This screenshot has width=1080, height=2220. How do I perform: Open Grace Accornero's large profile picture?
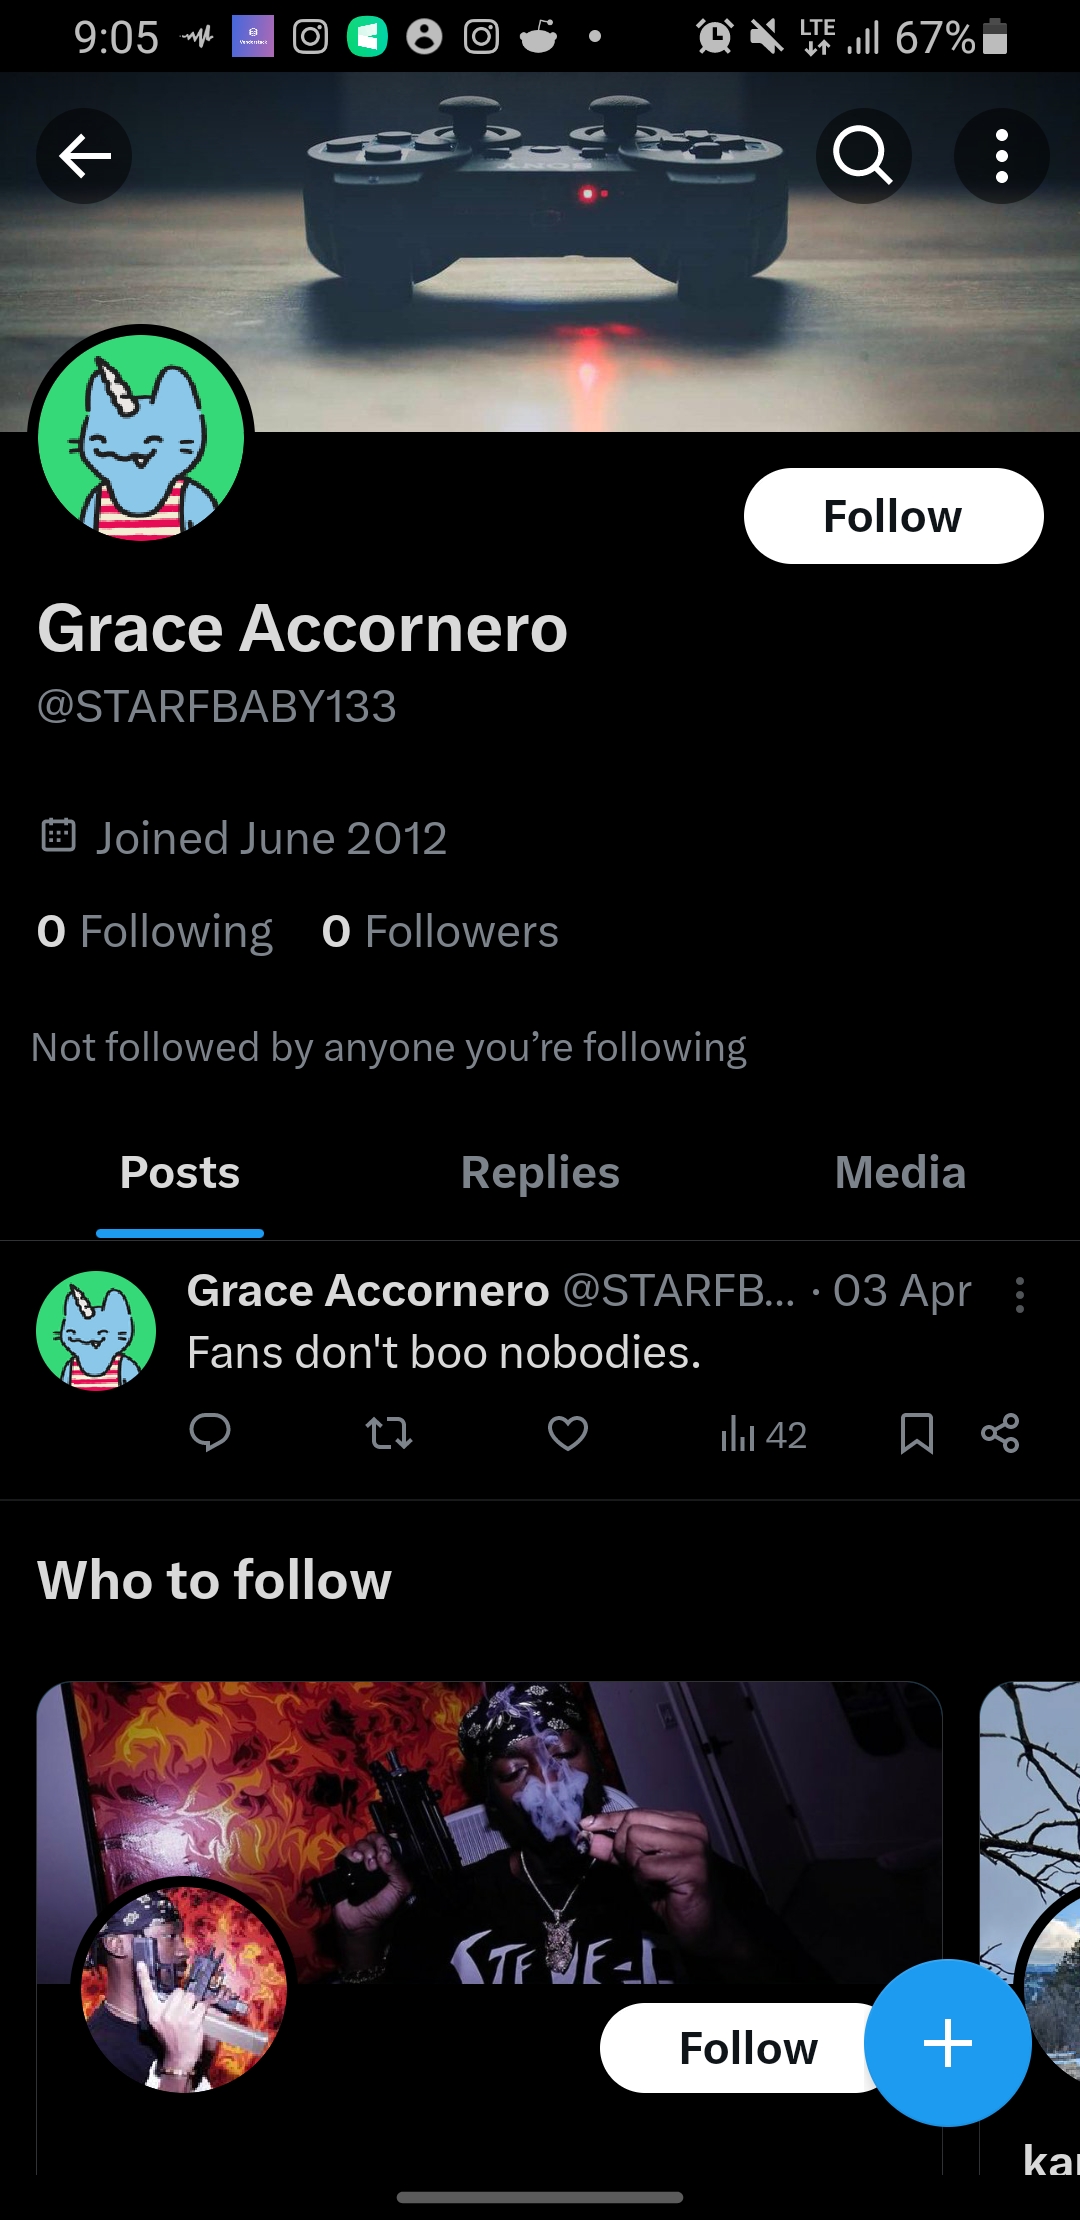pos(141,437)
